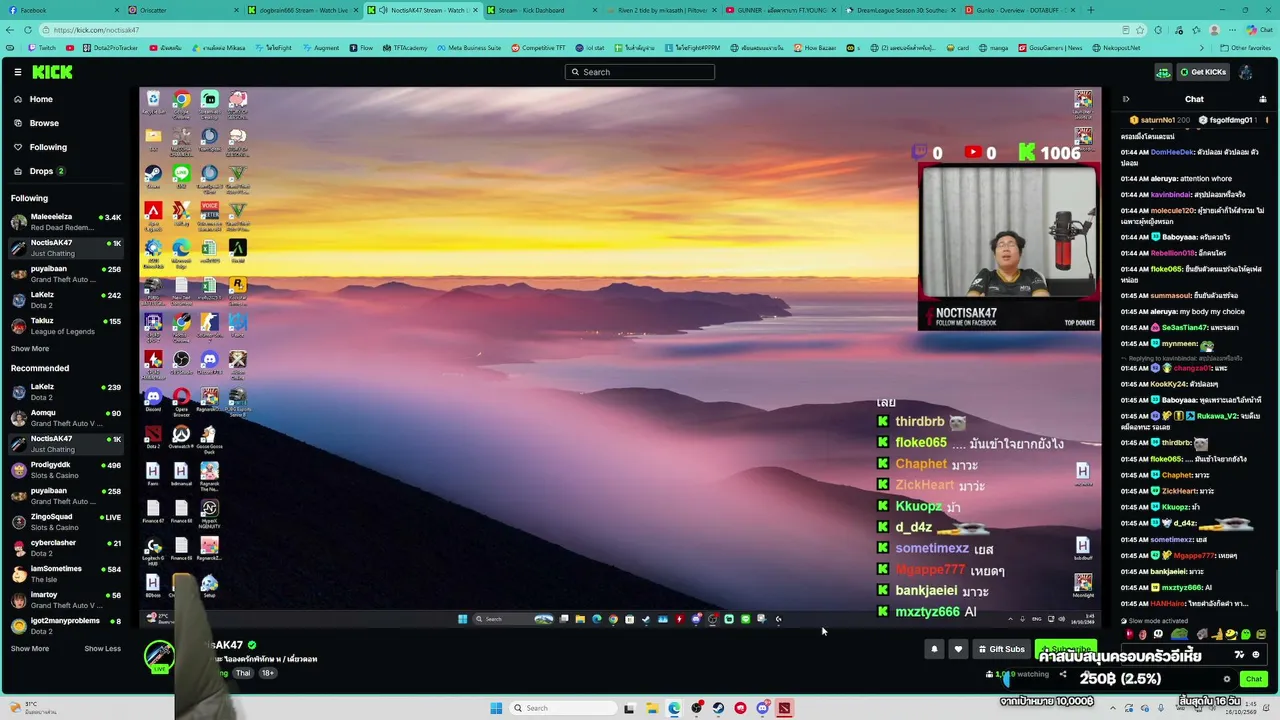Share the stream using the share icon

pos(1063,674)
